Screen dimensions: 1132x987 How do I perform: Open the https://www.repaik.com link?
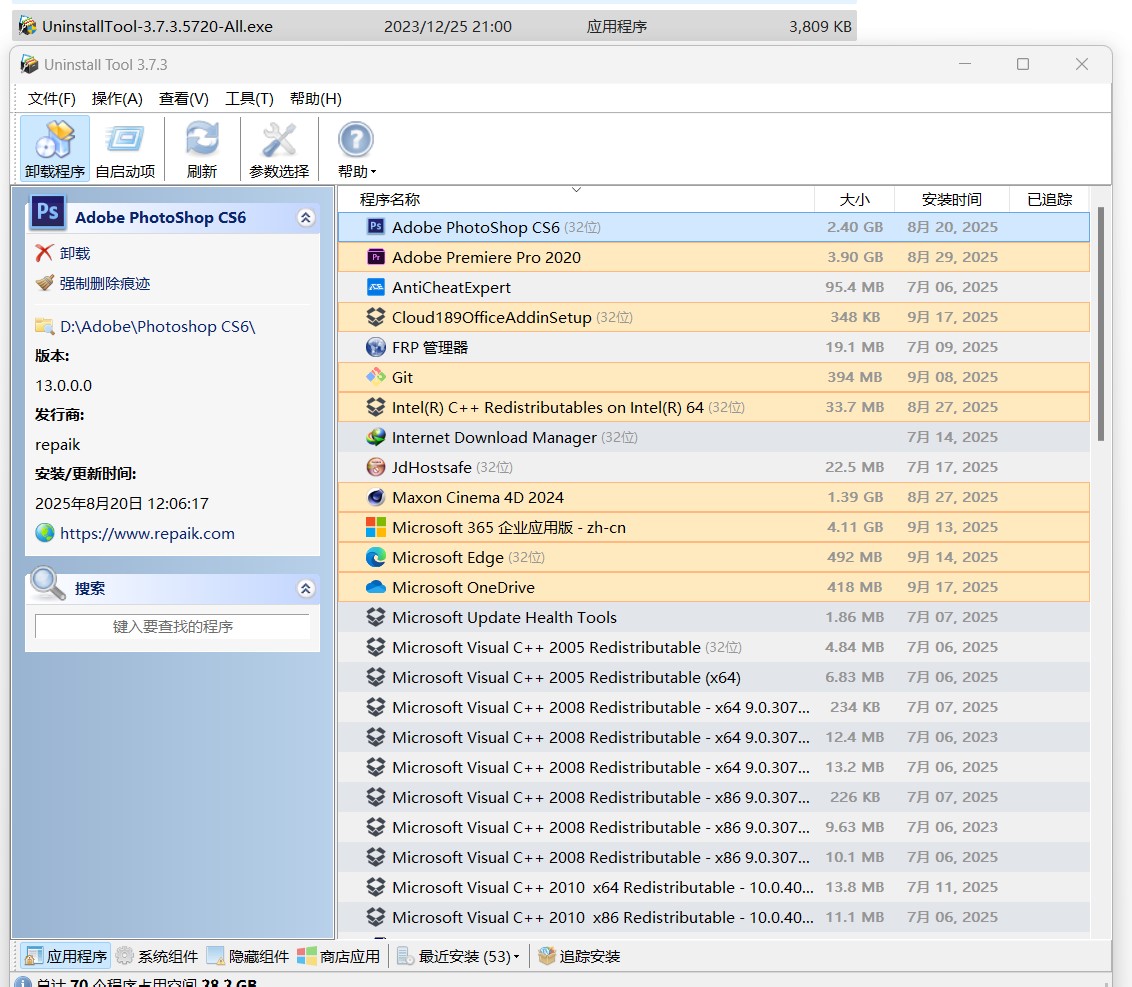click(147, 533)
